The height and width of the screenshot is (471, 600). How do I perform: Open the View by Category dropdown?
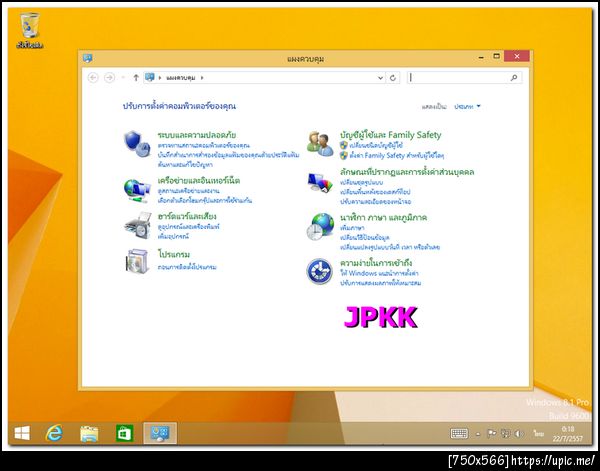pyautogui.click(x=467, y=106)
